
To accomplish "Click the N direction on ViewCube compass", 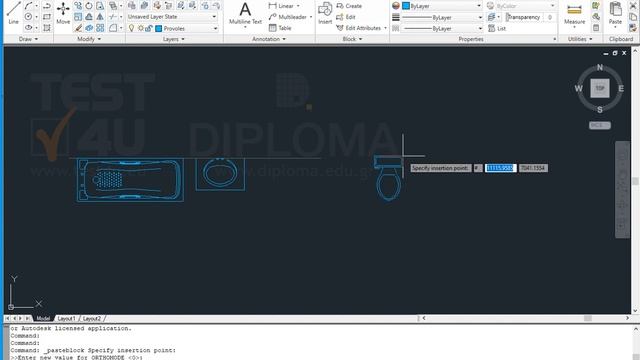I will [x=600, y=67].
